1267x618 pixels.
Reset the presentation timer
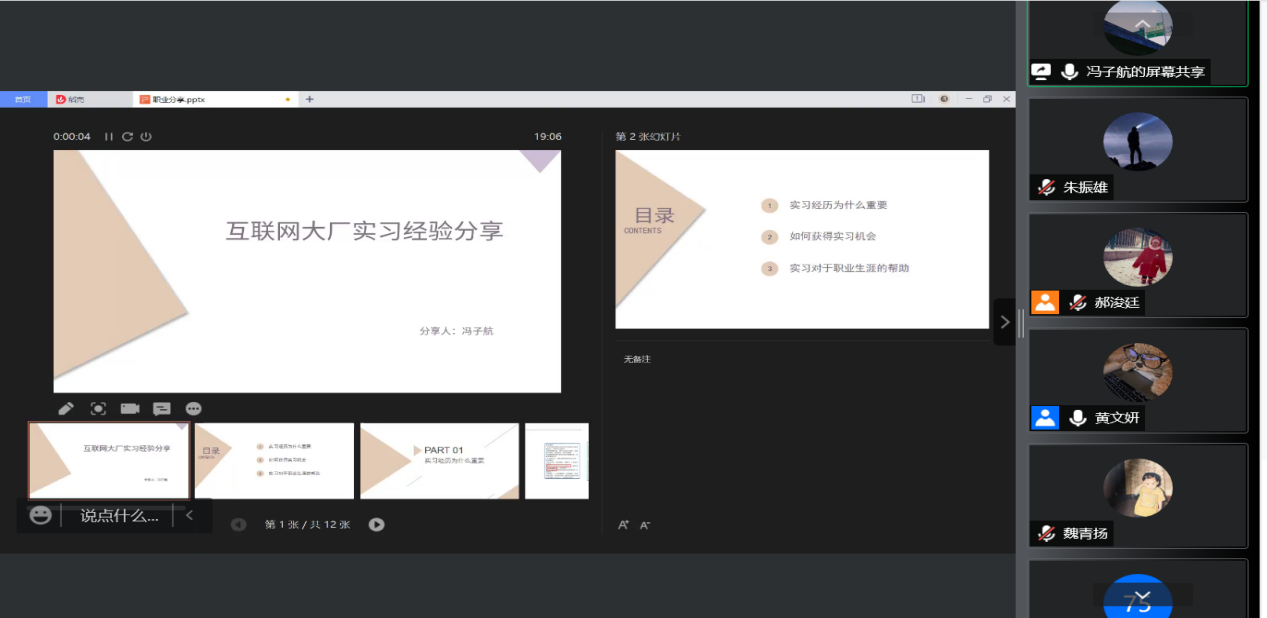coord(127,136)
